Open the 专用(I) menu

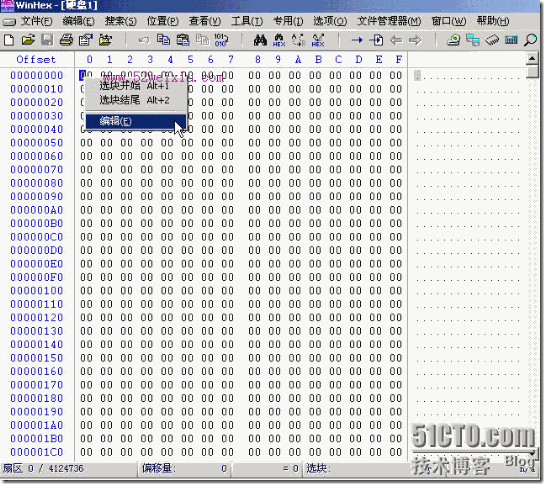point(288,21)
